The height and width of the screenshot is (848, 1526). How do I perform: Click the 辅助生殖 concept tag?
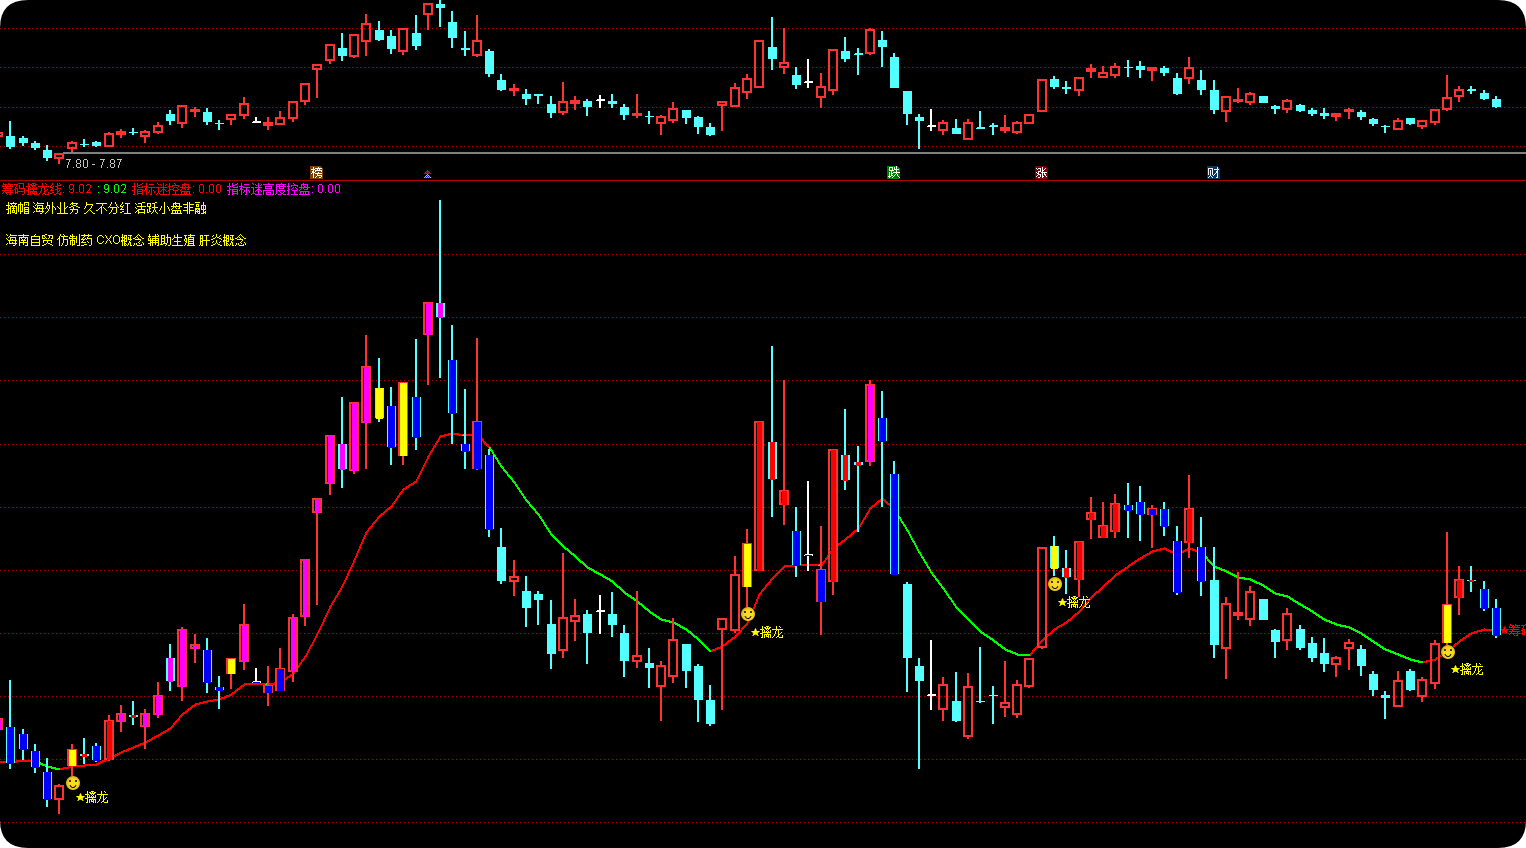coord(172,240)
